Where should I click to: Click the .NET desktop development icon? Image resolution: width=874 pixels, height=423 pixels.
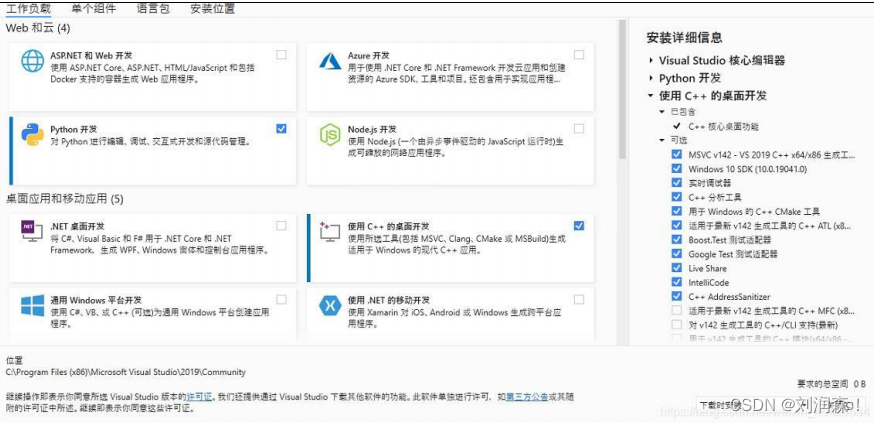click(x=32, y=231)
